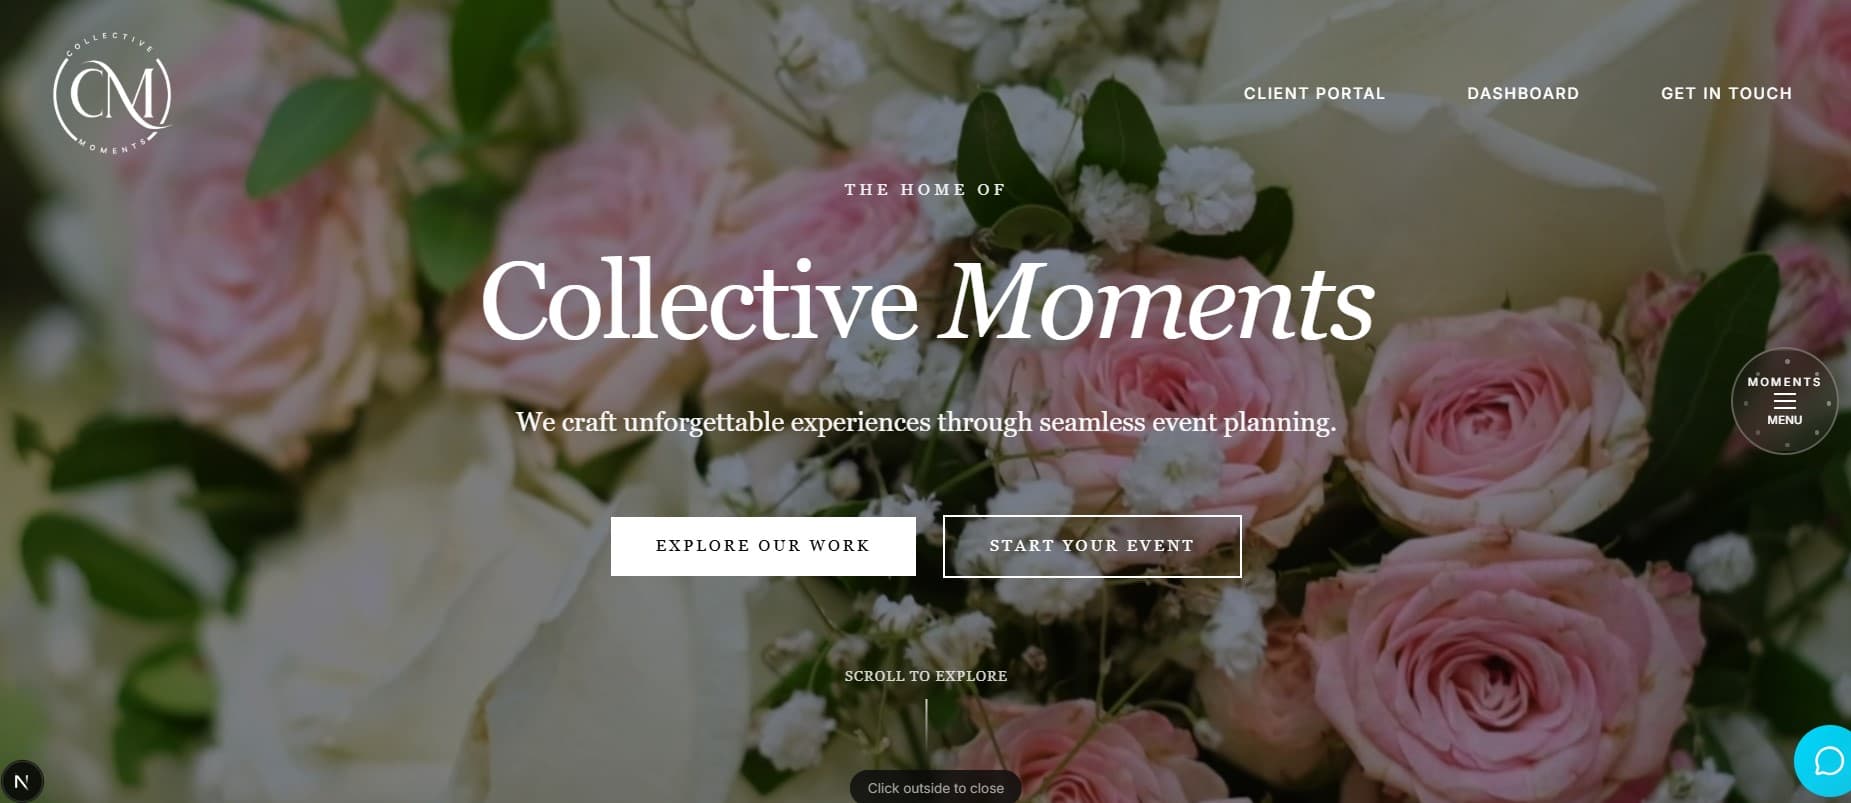Click the Scroll to Explore label
Screen dimensions: 1851x803
925,676
